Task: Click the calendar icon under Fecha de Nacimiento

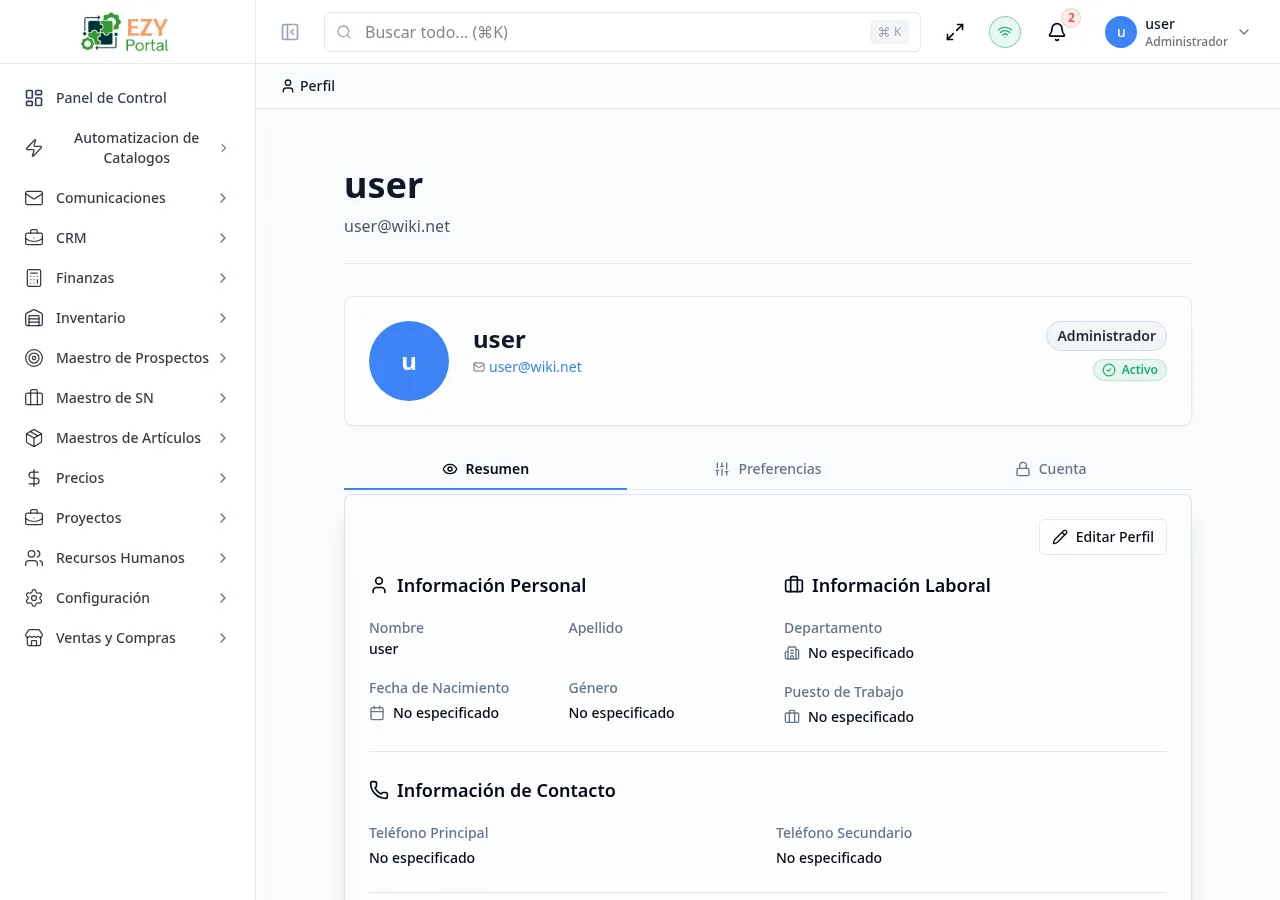Action: [377, 713]
